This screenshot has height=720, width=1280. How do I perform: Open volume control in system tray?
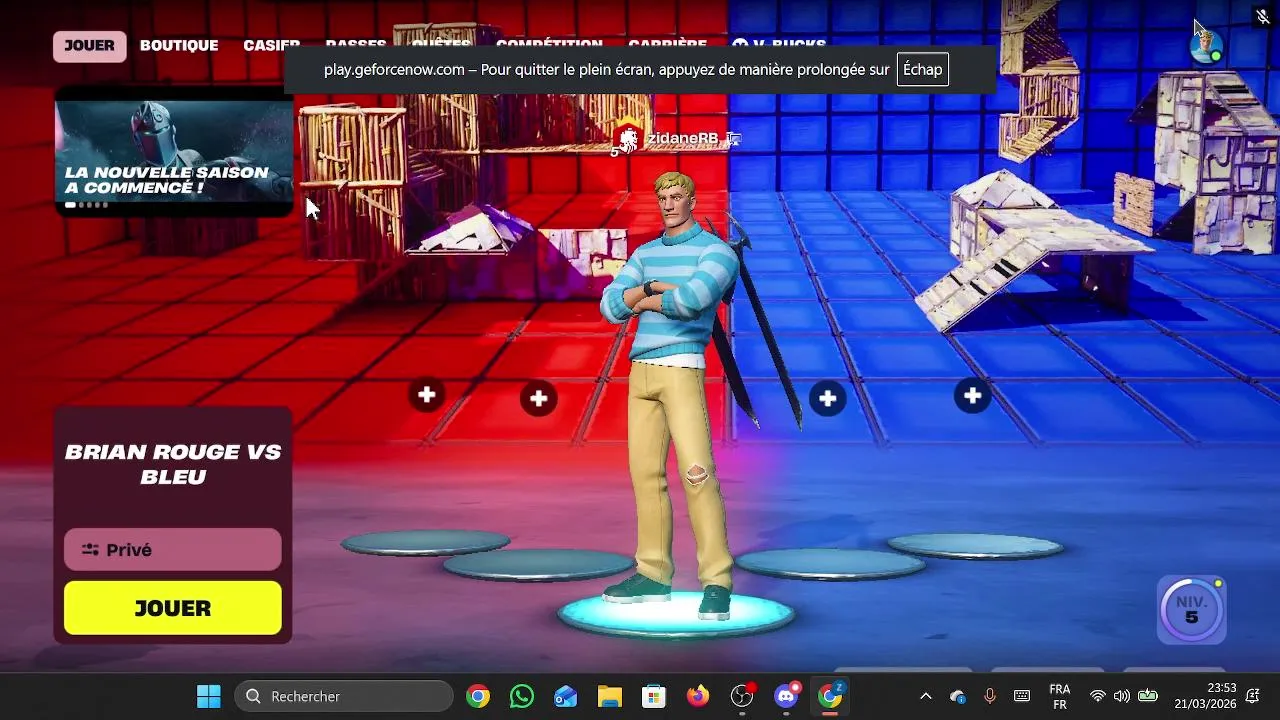1122,696
